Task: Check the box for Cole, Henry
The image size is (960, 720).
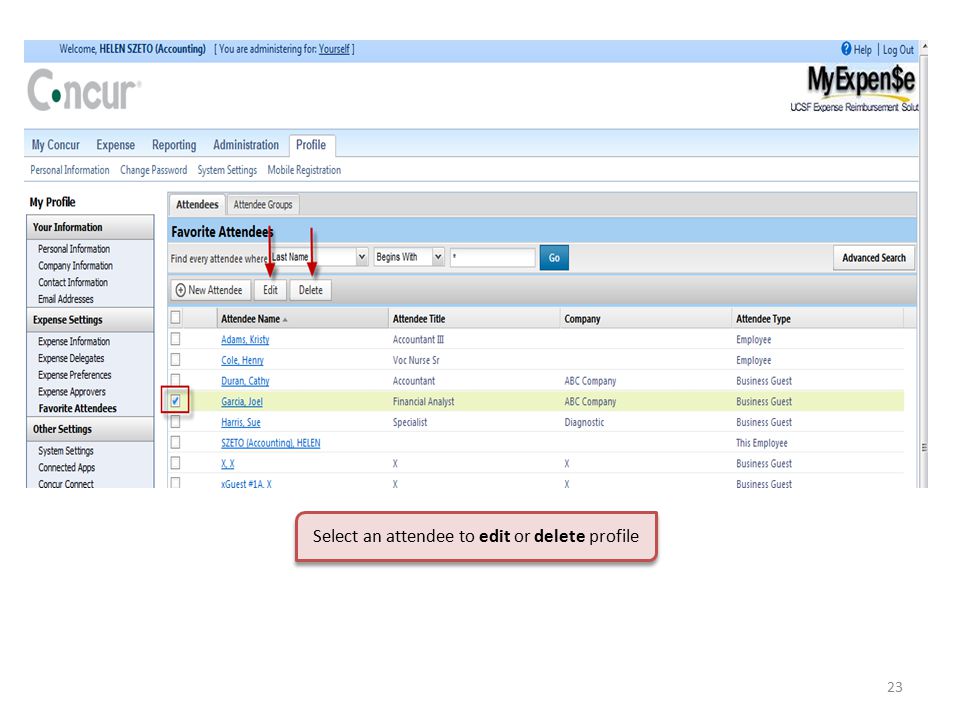Action: point(176,359)
